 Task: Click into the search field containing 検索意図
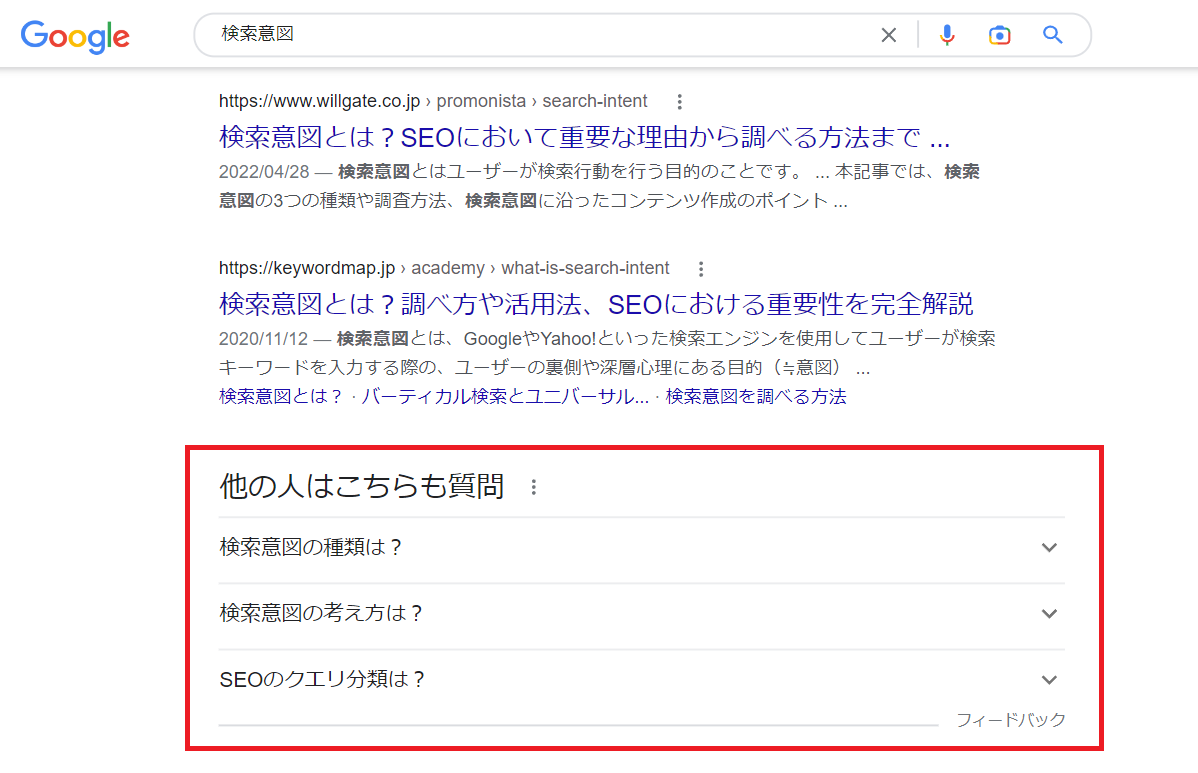540,35
